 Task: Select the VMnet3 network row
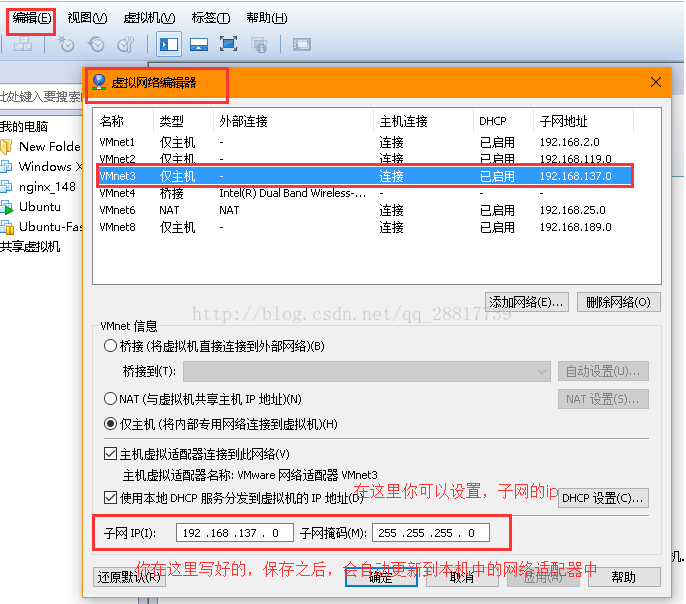(x=365, y=176)
